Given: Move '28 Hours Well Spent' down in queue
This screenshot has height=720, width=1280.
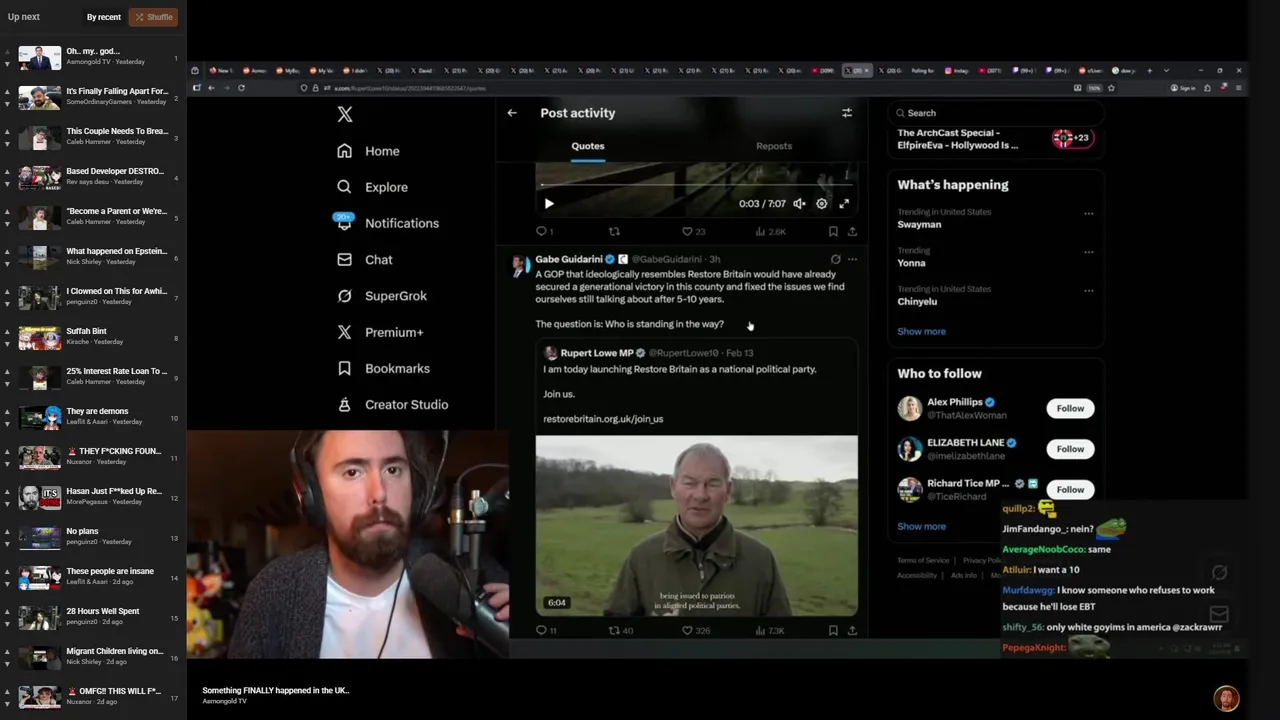Looking at the screenshot, I should point(7,625).
